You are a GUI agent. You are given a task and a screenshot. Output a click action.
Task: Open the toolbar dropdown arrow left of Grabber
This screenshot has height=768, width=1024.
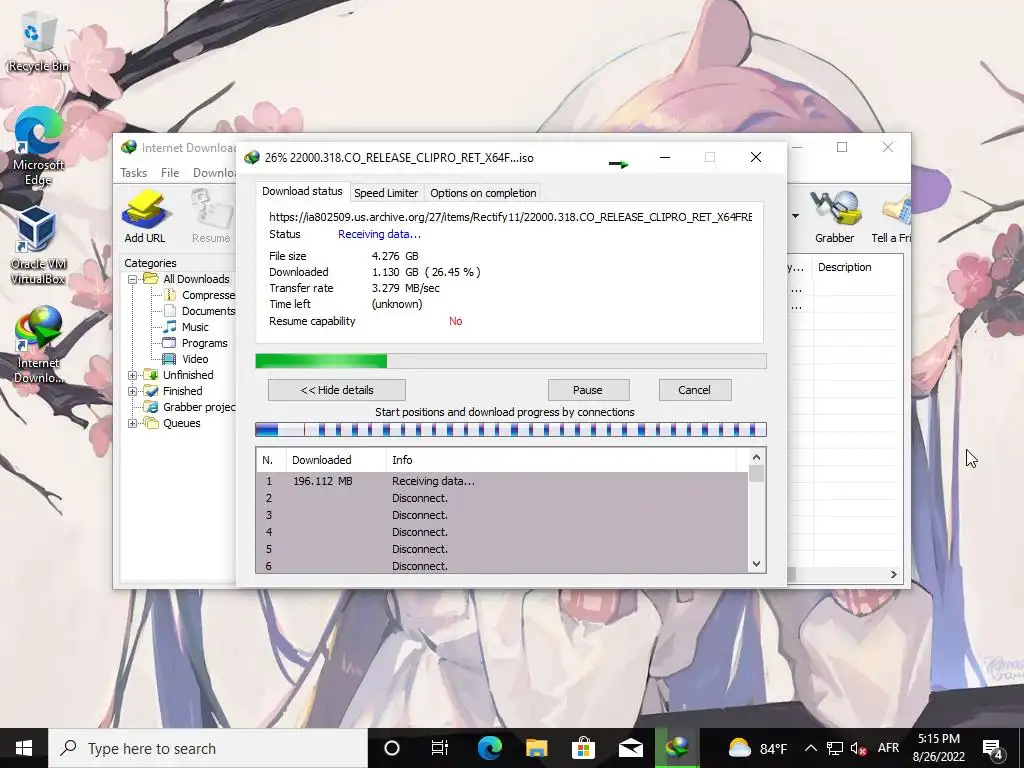click(x=795, y=216)
